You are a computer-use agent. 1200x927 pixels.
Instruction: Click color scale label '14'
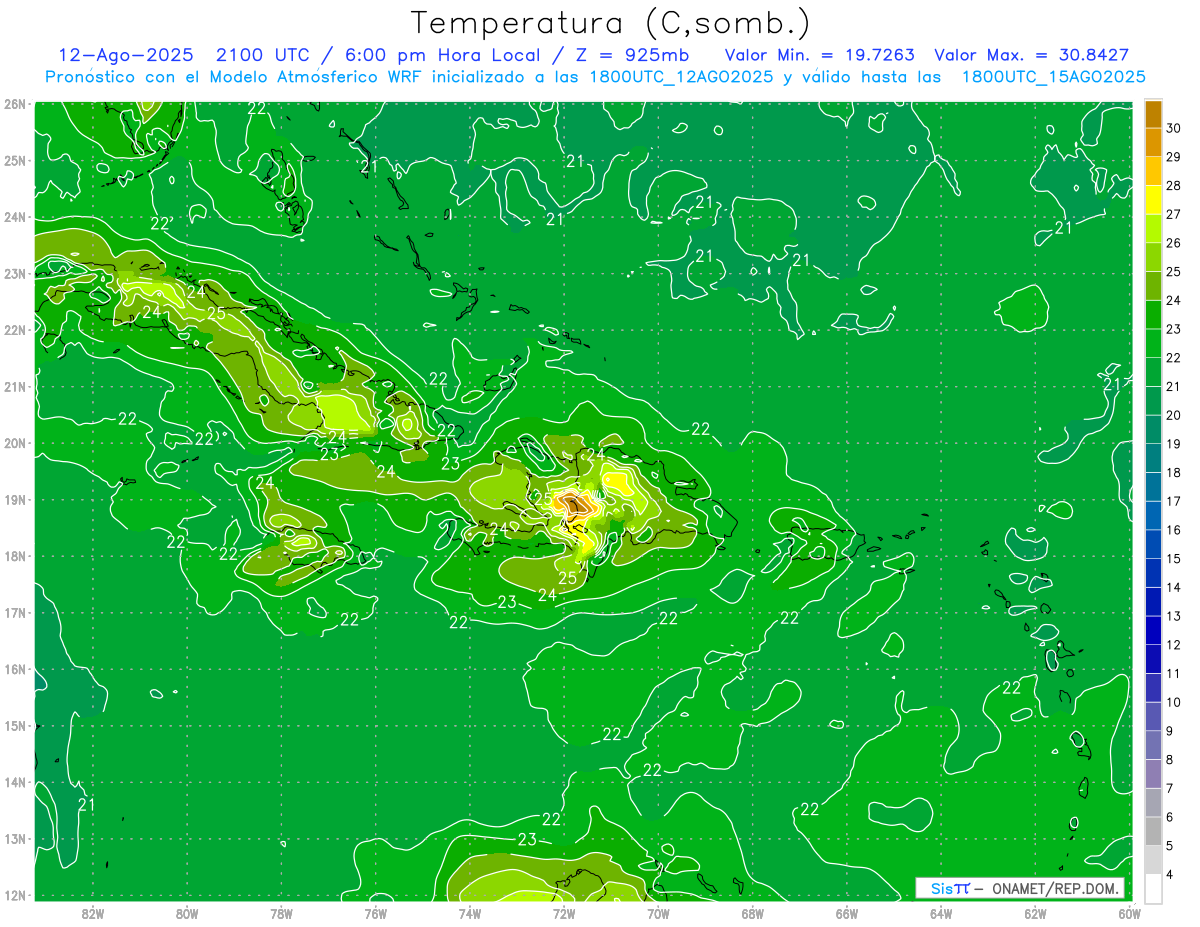pos(1173,587)
